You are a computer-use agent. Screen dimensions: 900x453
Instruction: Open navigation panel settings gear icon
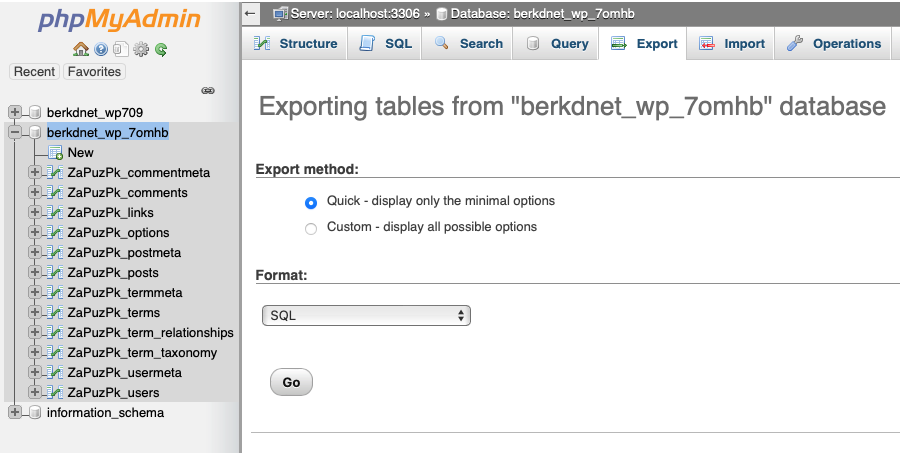[x=141, y=49]
